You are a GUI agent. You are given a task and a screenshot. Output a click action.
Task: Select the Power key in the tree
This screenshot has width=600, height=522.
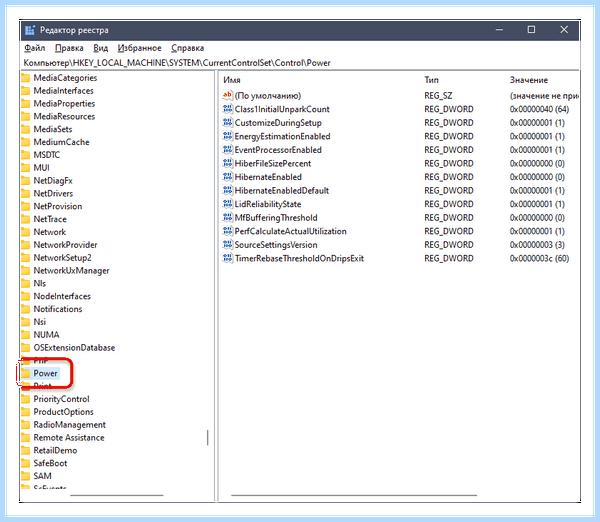(x=45, y=373)
